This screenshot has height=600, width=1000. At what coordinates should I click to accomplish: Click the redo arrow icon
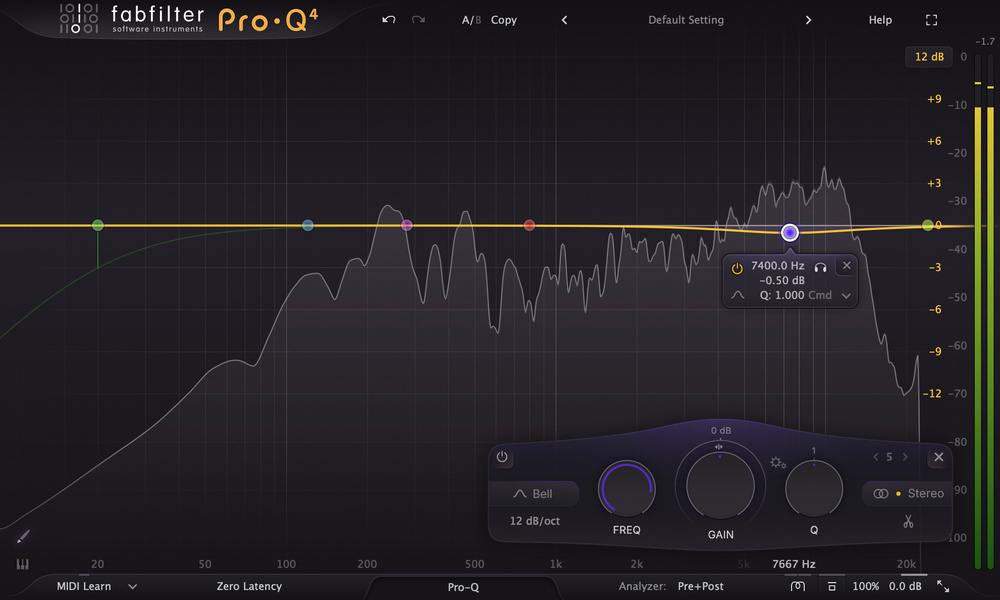click(418, 20)
